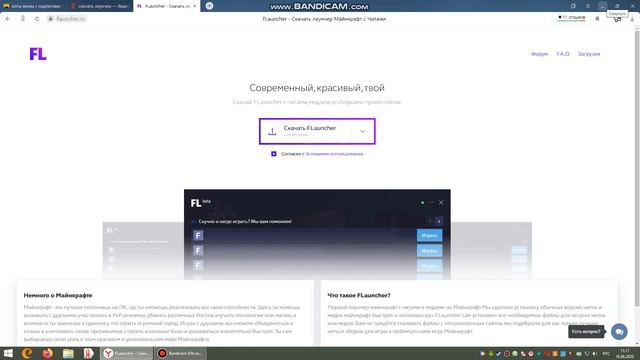This screenshot has height=360, width=640.
Task: Click the downloads arrow at the toolbar right edge
Action: [x=632, y=19]
